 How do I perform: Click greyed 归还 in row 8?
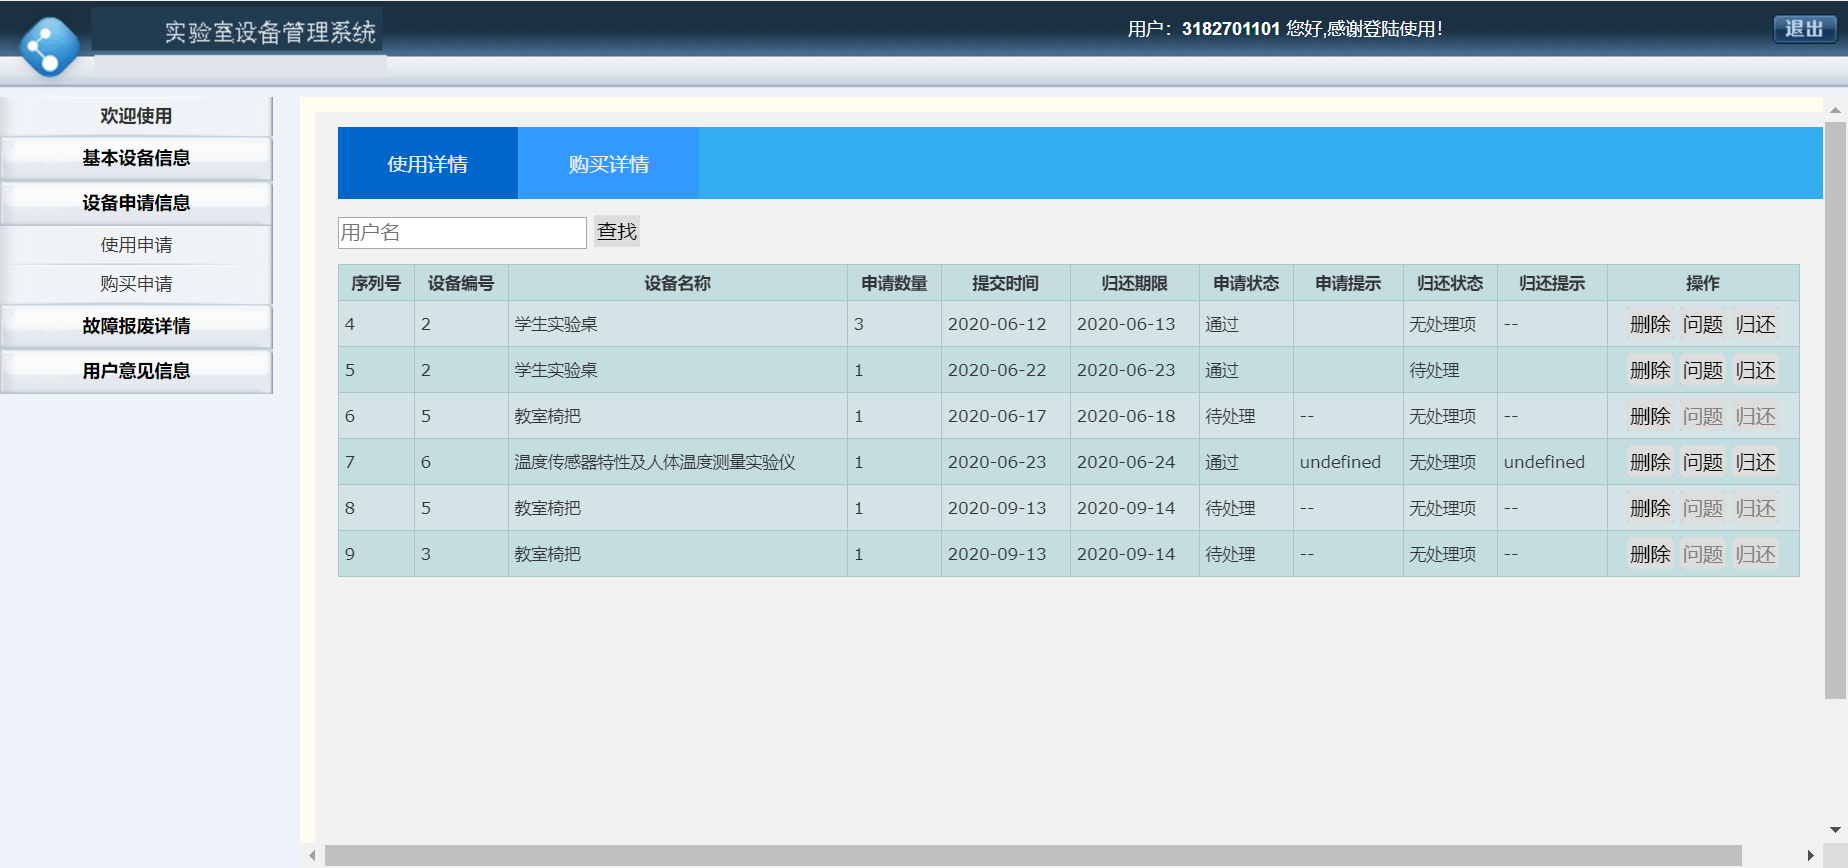[1756, 508]
